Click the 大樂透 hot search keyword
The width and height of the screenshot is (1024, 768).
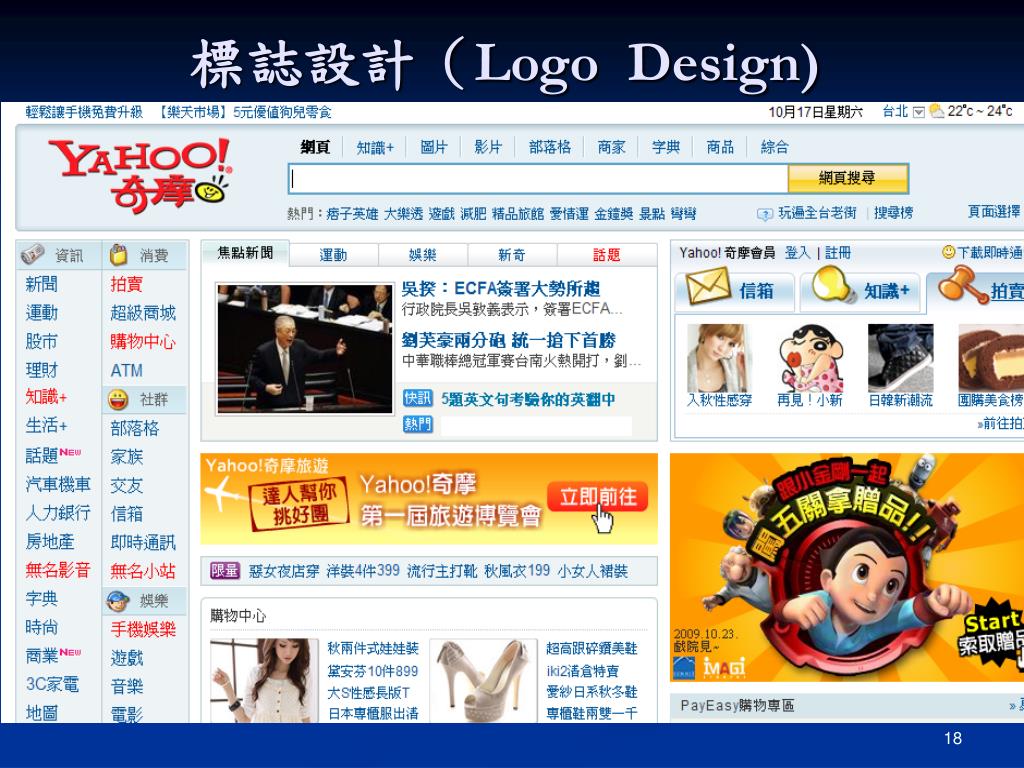(404, 214)
